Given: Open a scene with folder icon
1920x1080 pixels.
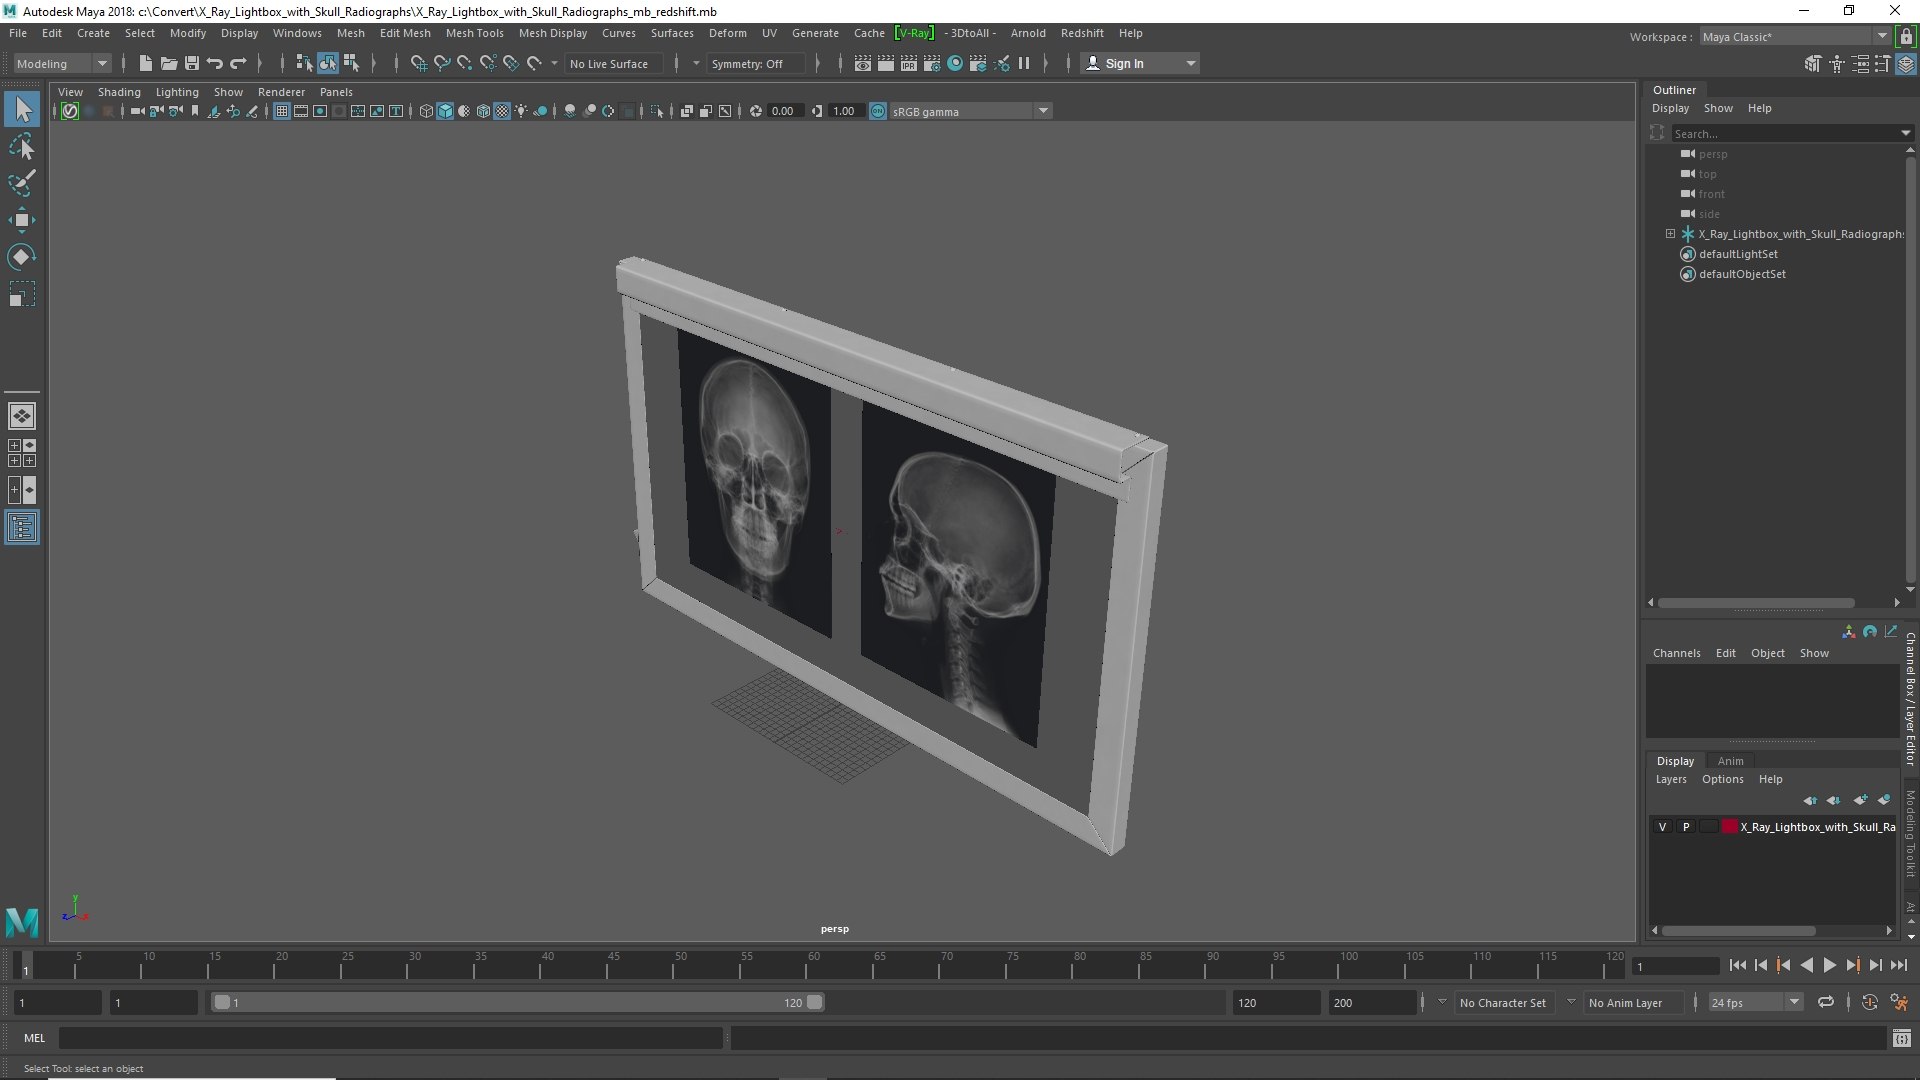Looking at the screenshot, I should (168, 63).
